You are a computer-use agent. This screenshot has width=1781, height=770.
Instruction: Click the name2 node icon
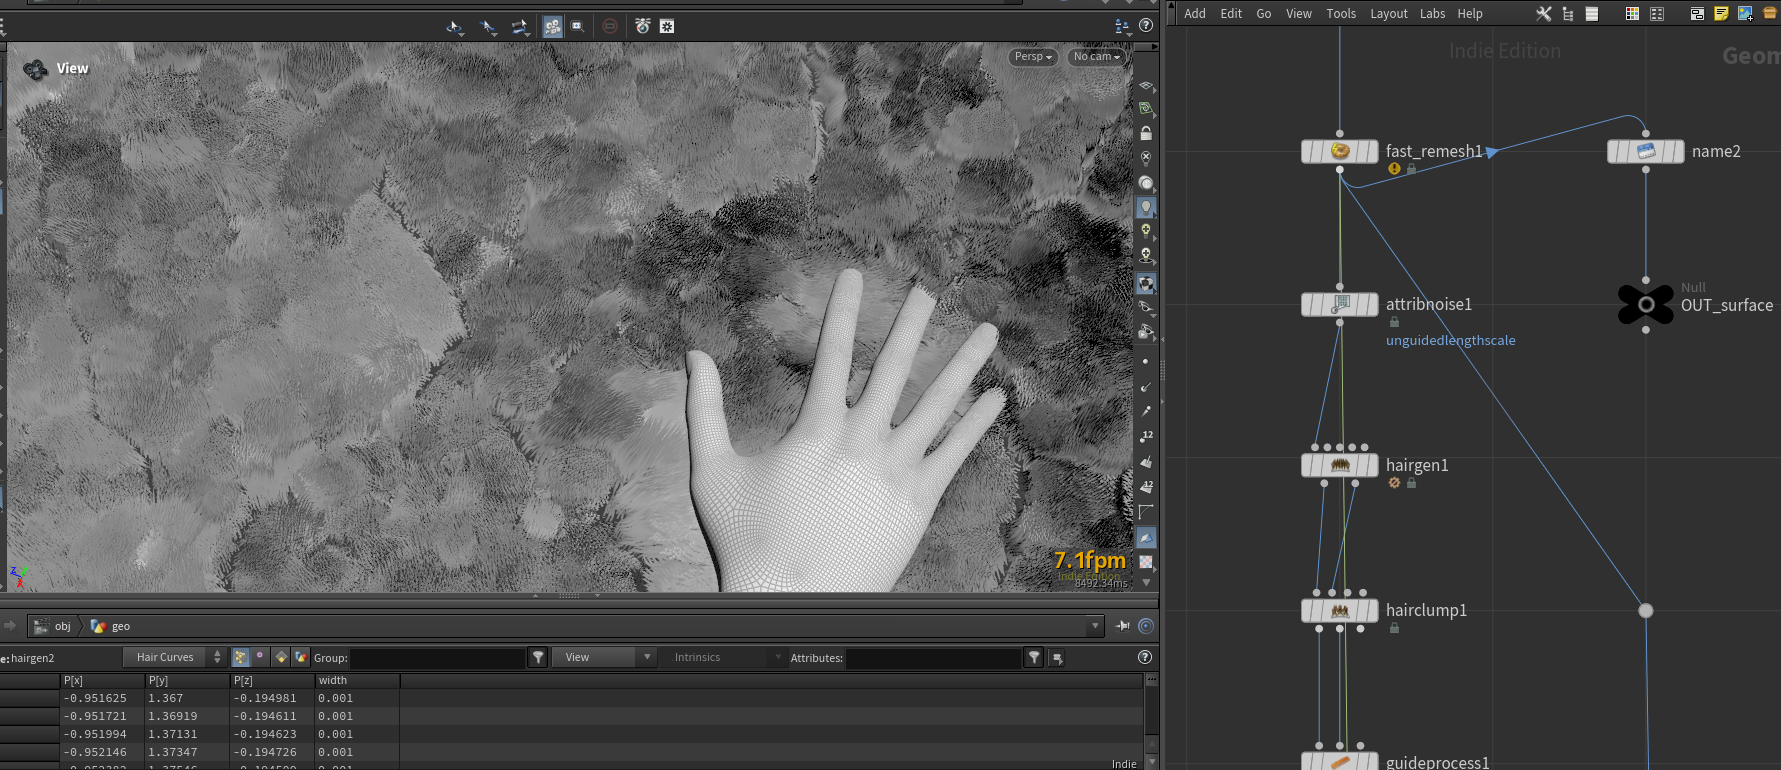(x=1646, y=152)
